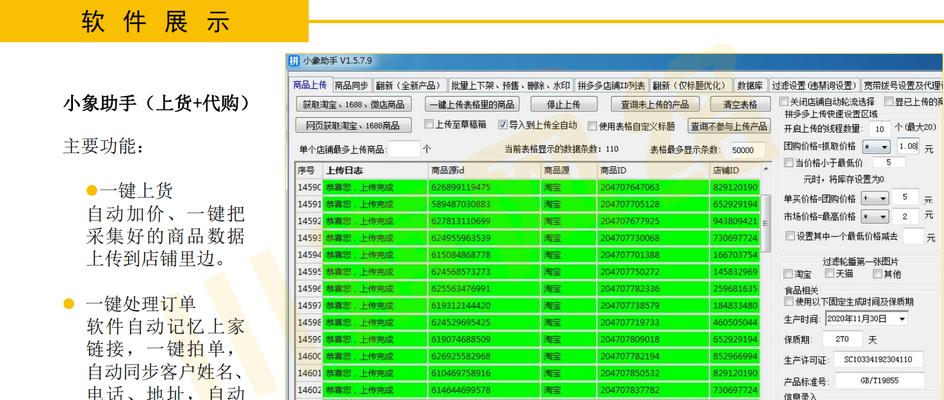
Task: Select cell 615084868778 in 商品源id
Action: tap(484, 255)
